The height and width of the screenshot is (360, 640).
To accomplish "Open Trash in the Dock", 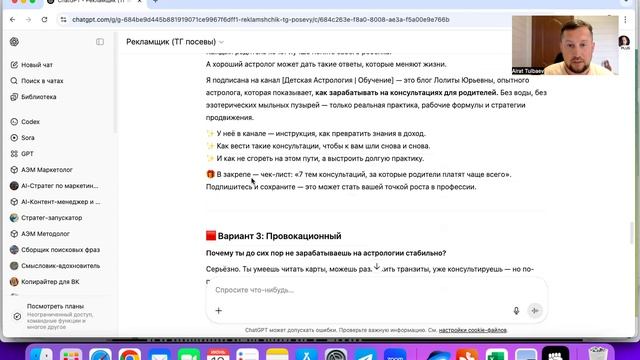I will pyautogui.click(x=598, y=354).
